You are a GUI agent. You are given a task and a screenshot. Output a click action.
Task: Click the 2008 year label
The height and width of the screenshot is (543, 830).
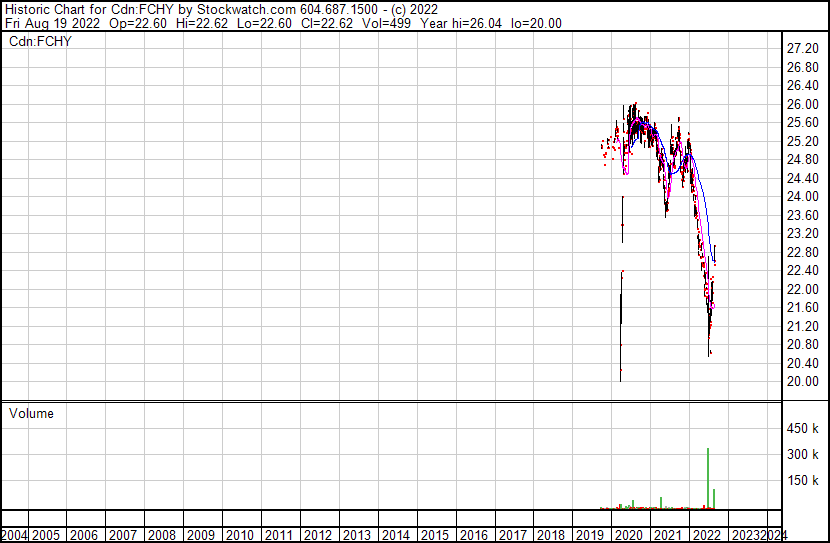pos(162,534)
